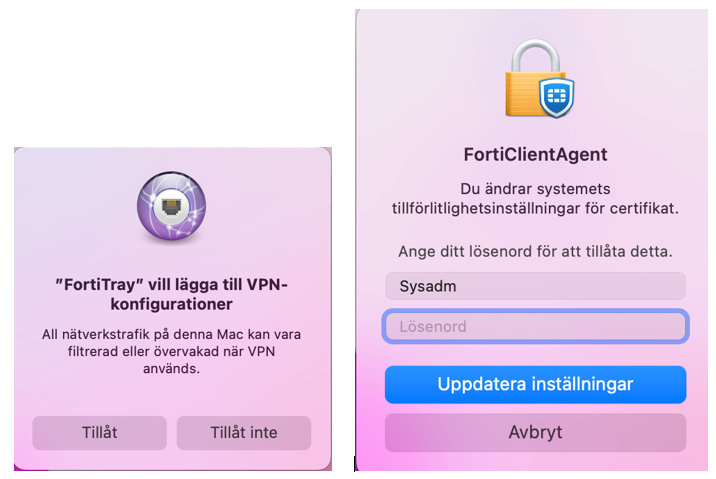Click the FortiClientAgent dialog title

click(535, 155)
